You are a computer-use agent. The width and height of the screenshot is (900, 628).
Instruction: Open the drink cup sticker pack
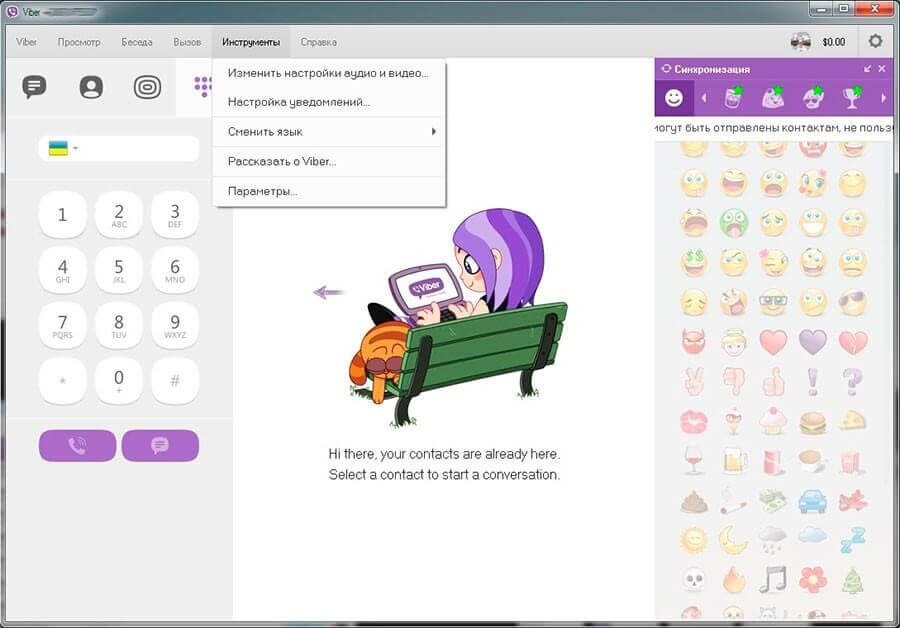[x=732, y=98]
